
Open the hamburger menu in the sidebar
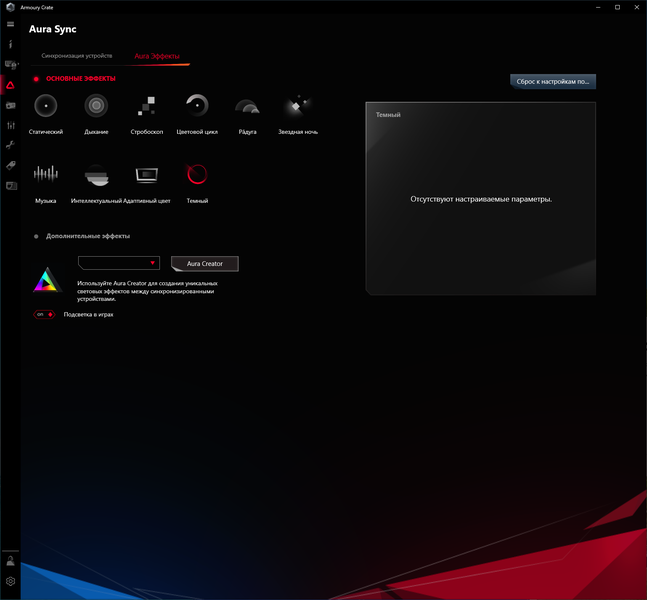coord(10,24)
